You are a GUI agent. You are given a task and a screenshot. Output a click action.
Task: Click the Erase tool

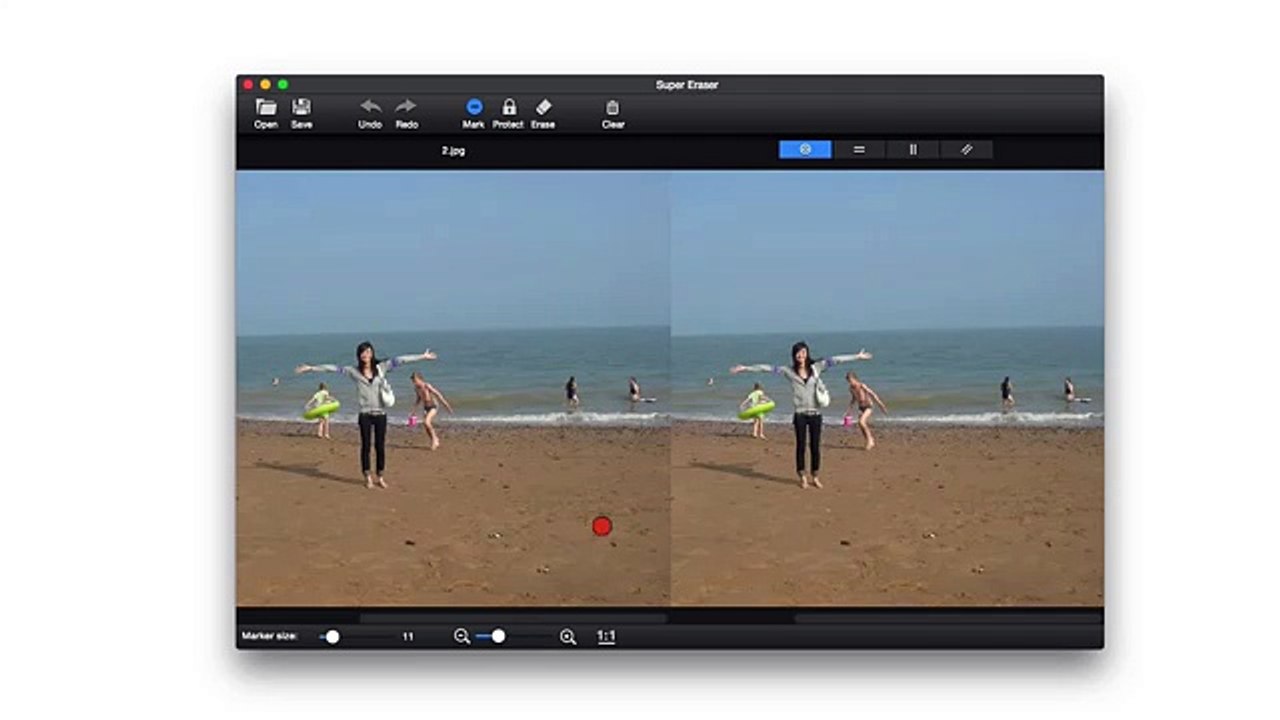[x=543, y=113]
